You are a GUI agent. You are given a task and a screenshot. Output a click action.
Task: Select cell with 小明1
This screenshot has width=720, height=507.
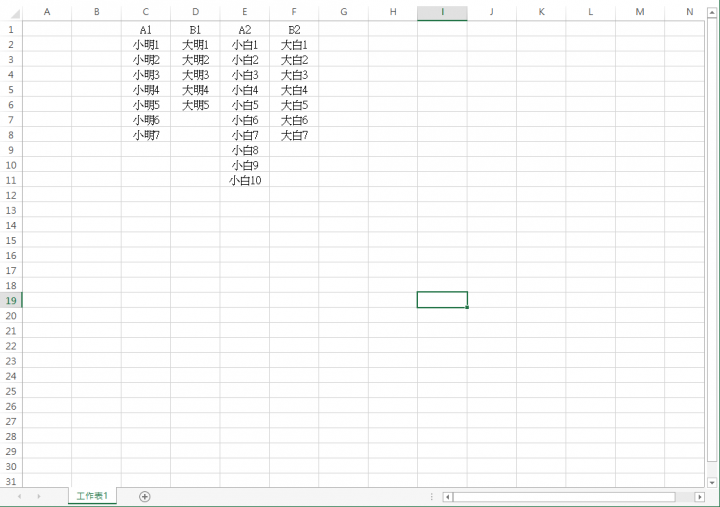[x=146, y=45]
